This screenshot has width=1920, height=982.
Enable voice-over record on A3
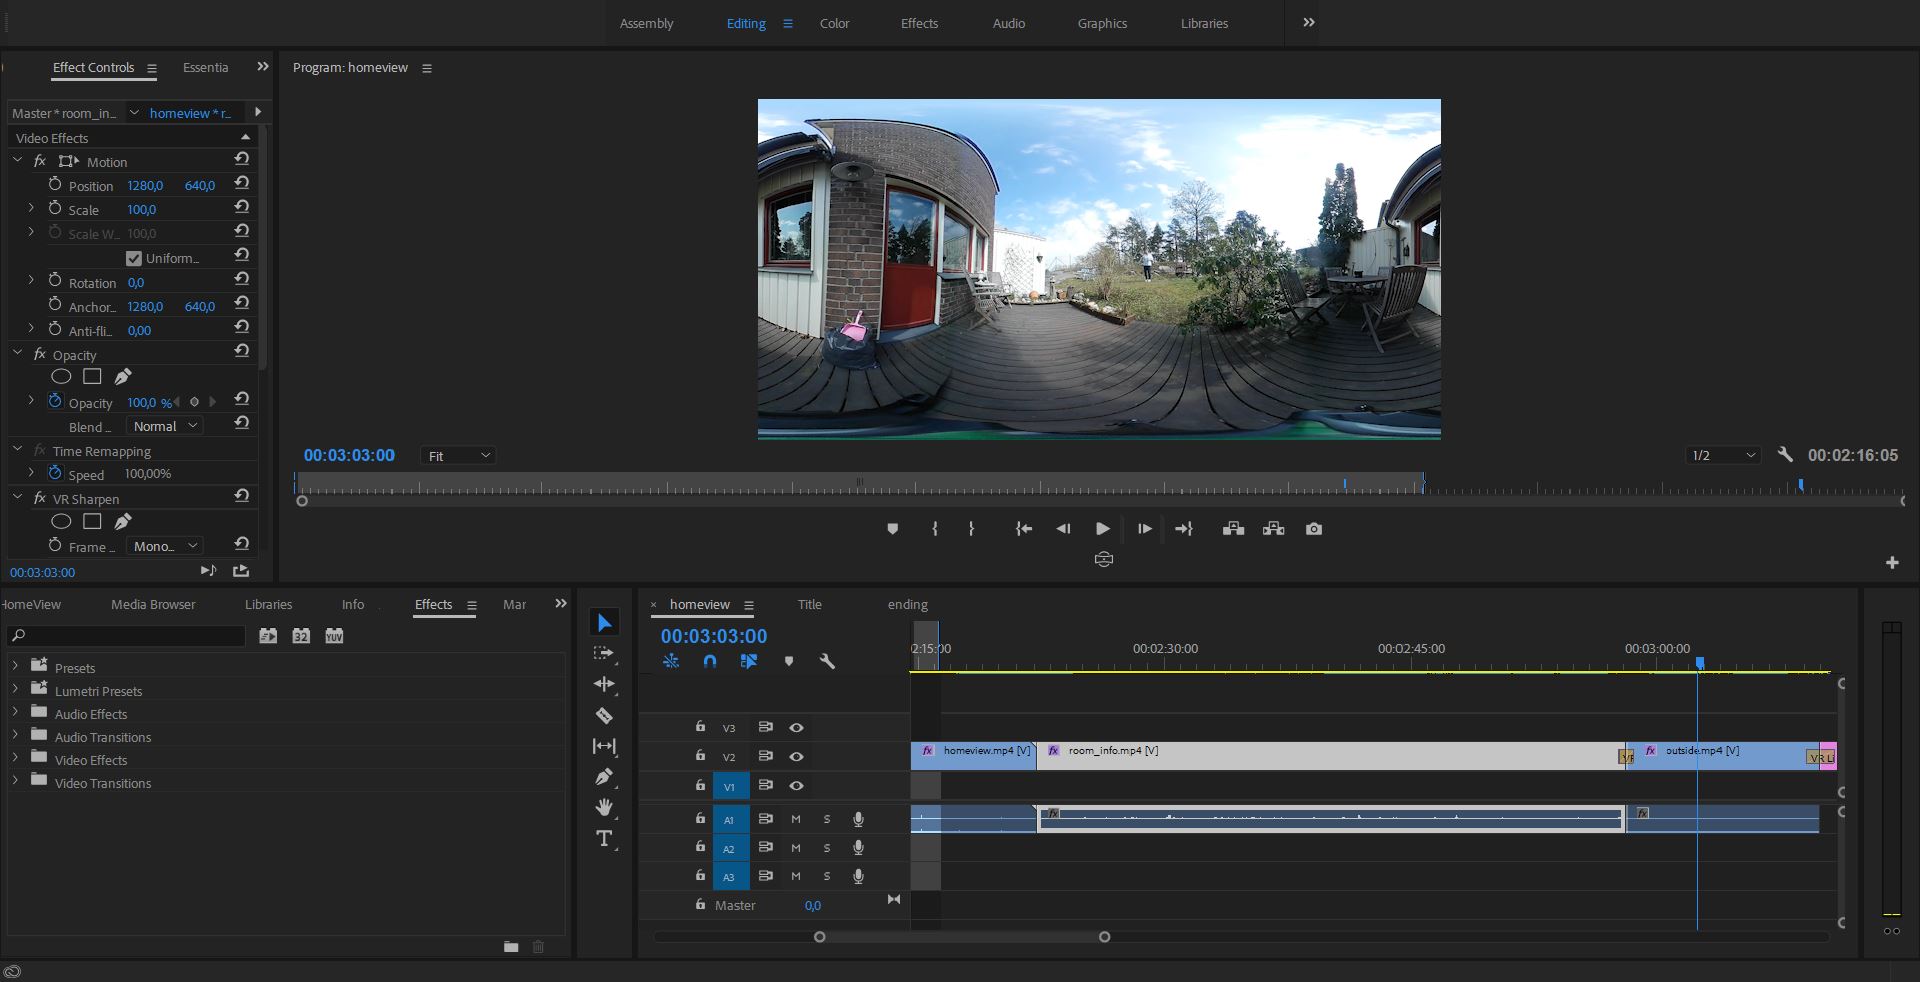coord(858,877)
